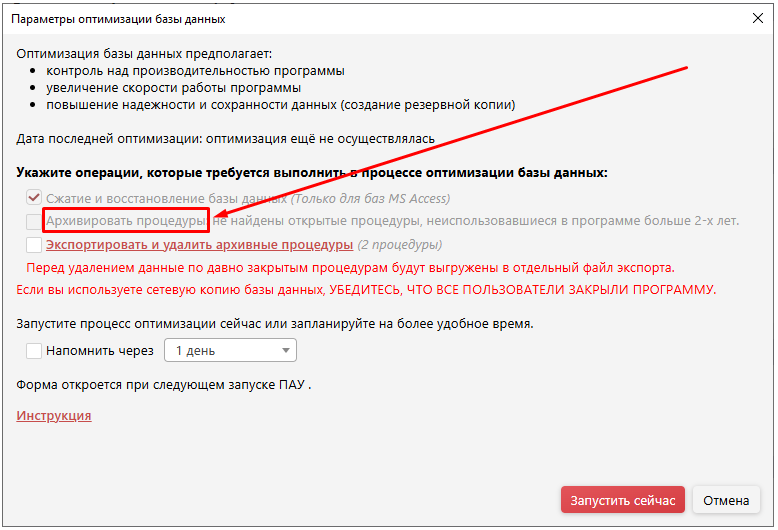
Task: Click the red 'Перед удалением данные' warning line
Action: click(350, 268)
